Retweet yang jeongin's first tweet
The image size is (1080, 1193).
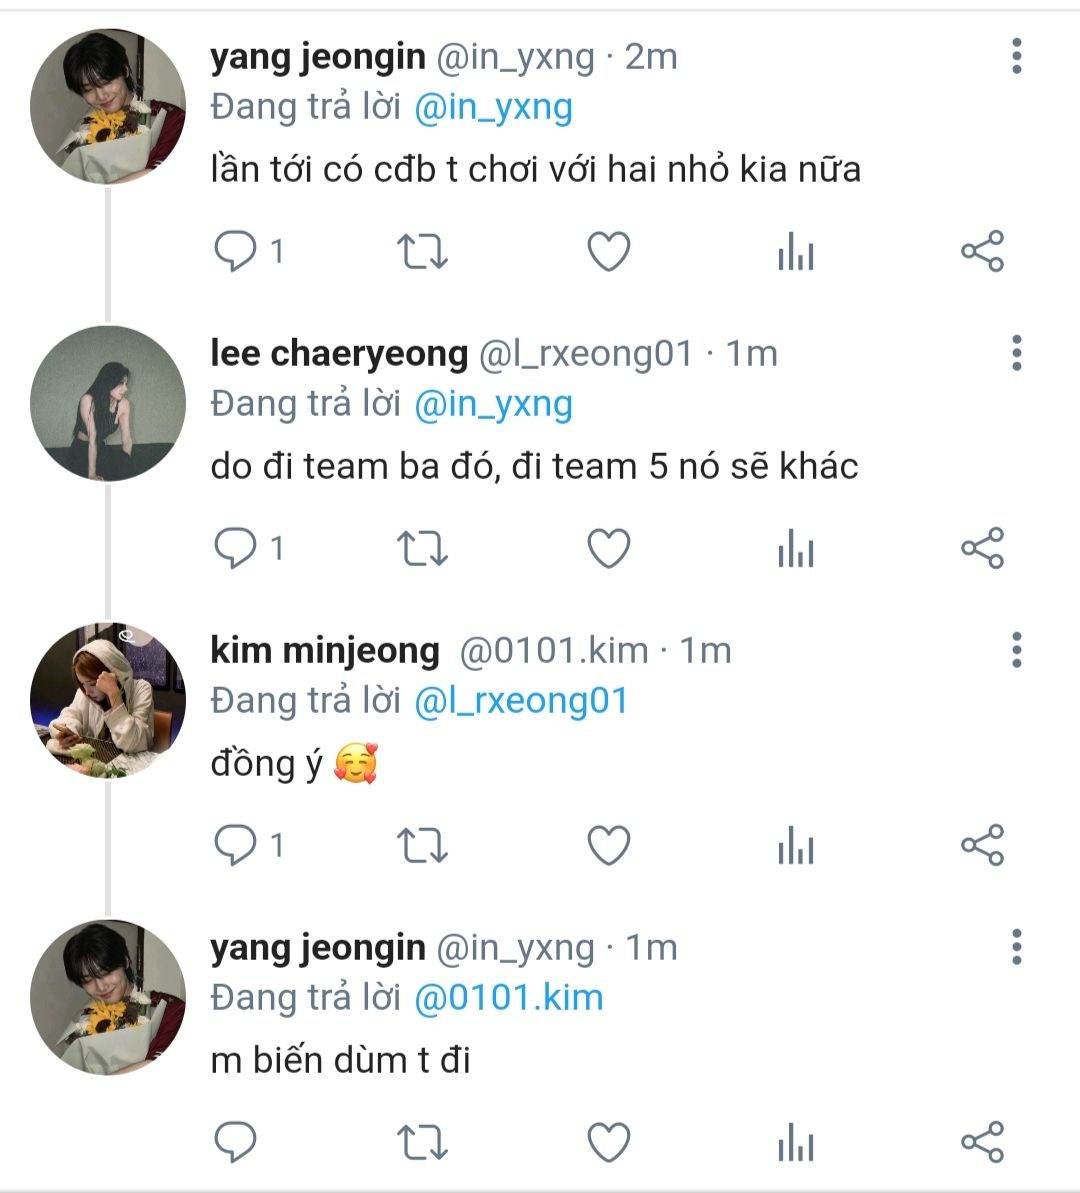[422, 252]
